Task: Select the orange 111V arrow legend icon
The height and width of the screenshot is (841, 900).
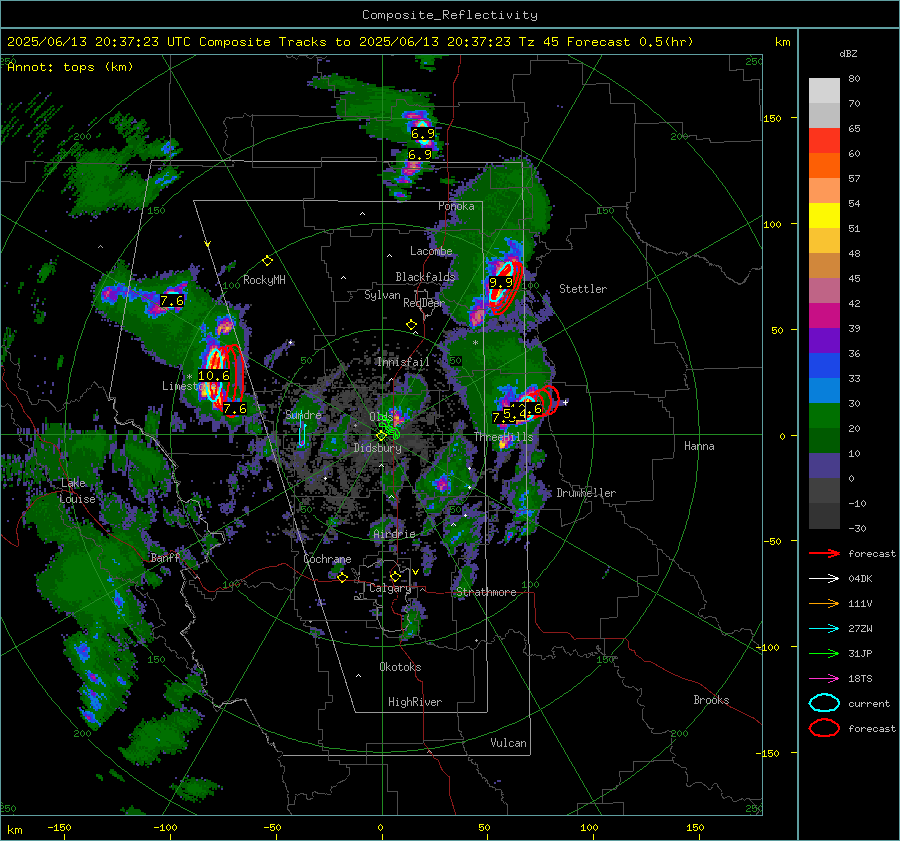Action: 824,603
